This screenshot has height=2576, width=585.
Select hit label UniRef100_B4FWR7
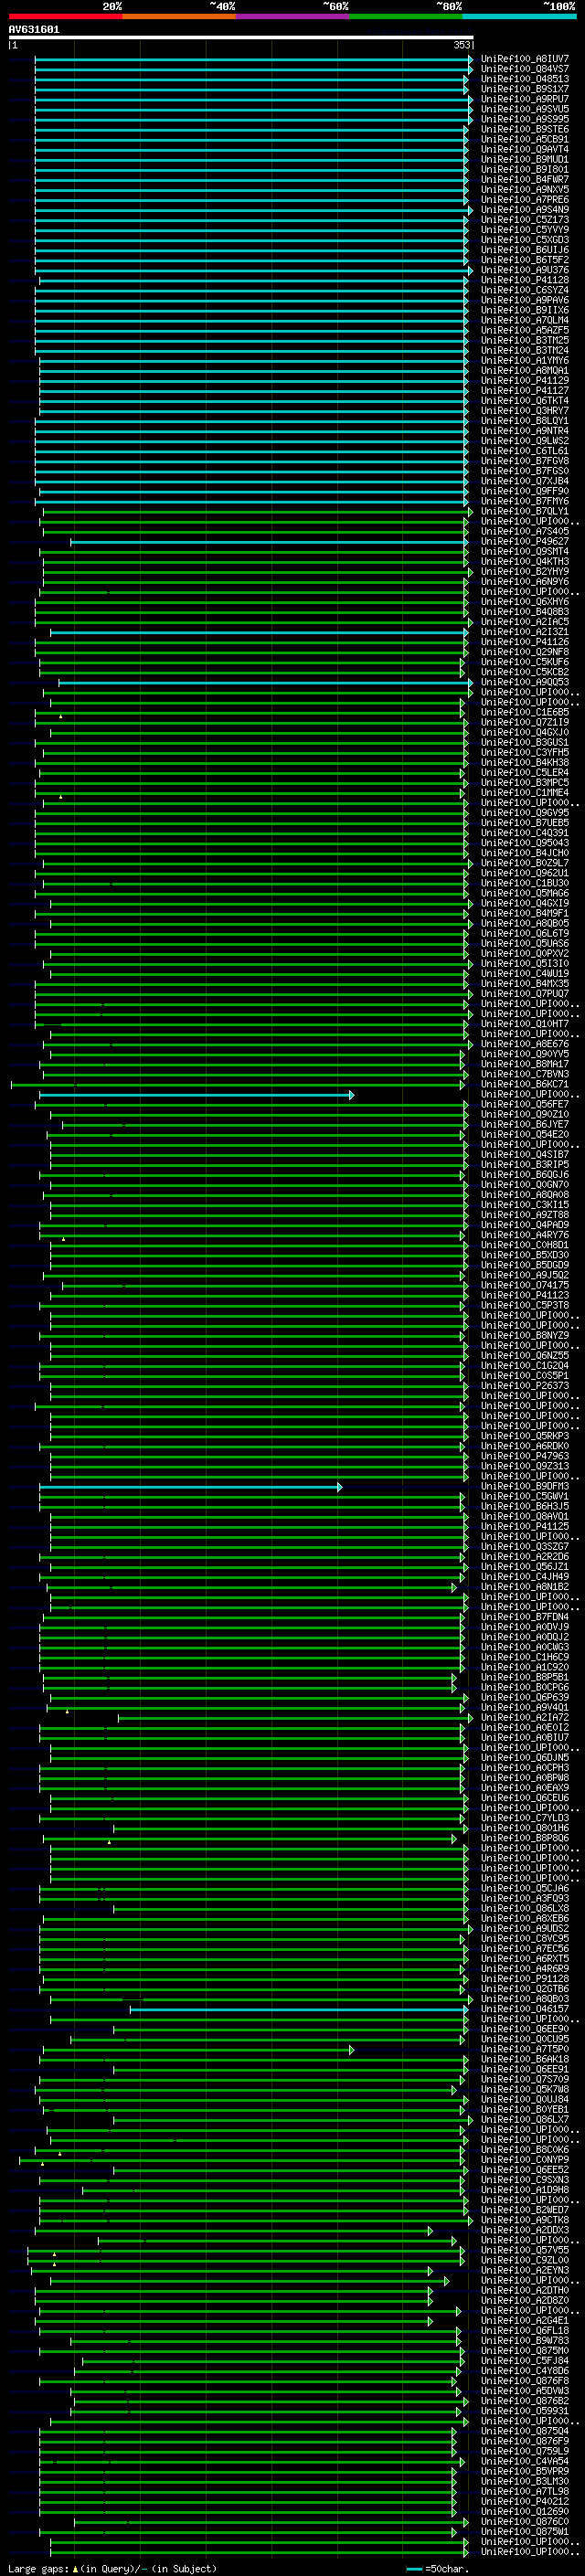(x=525, y=180)
